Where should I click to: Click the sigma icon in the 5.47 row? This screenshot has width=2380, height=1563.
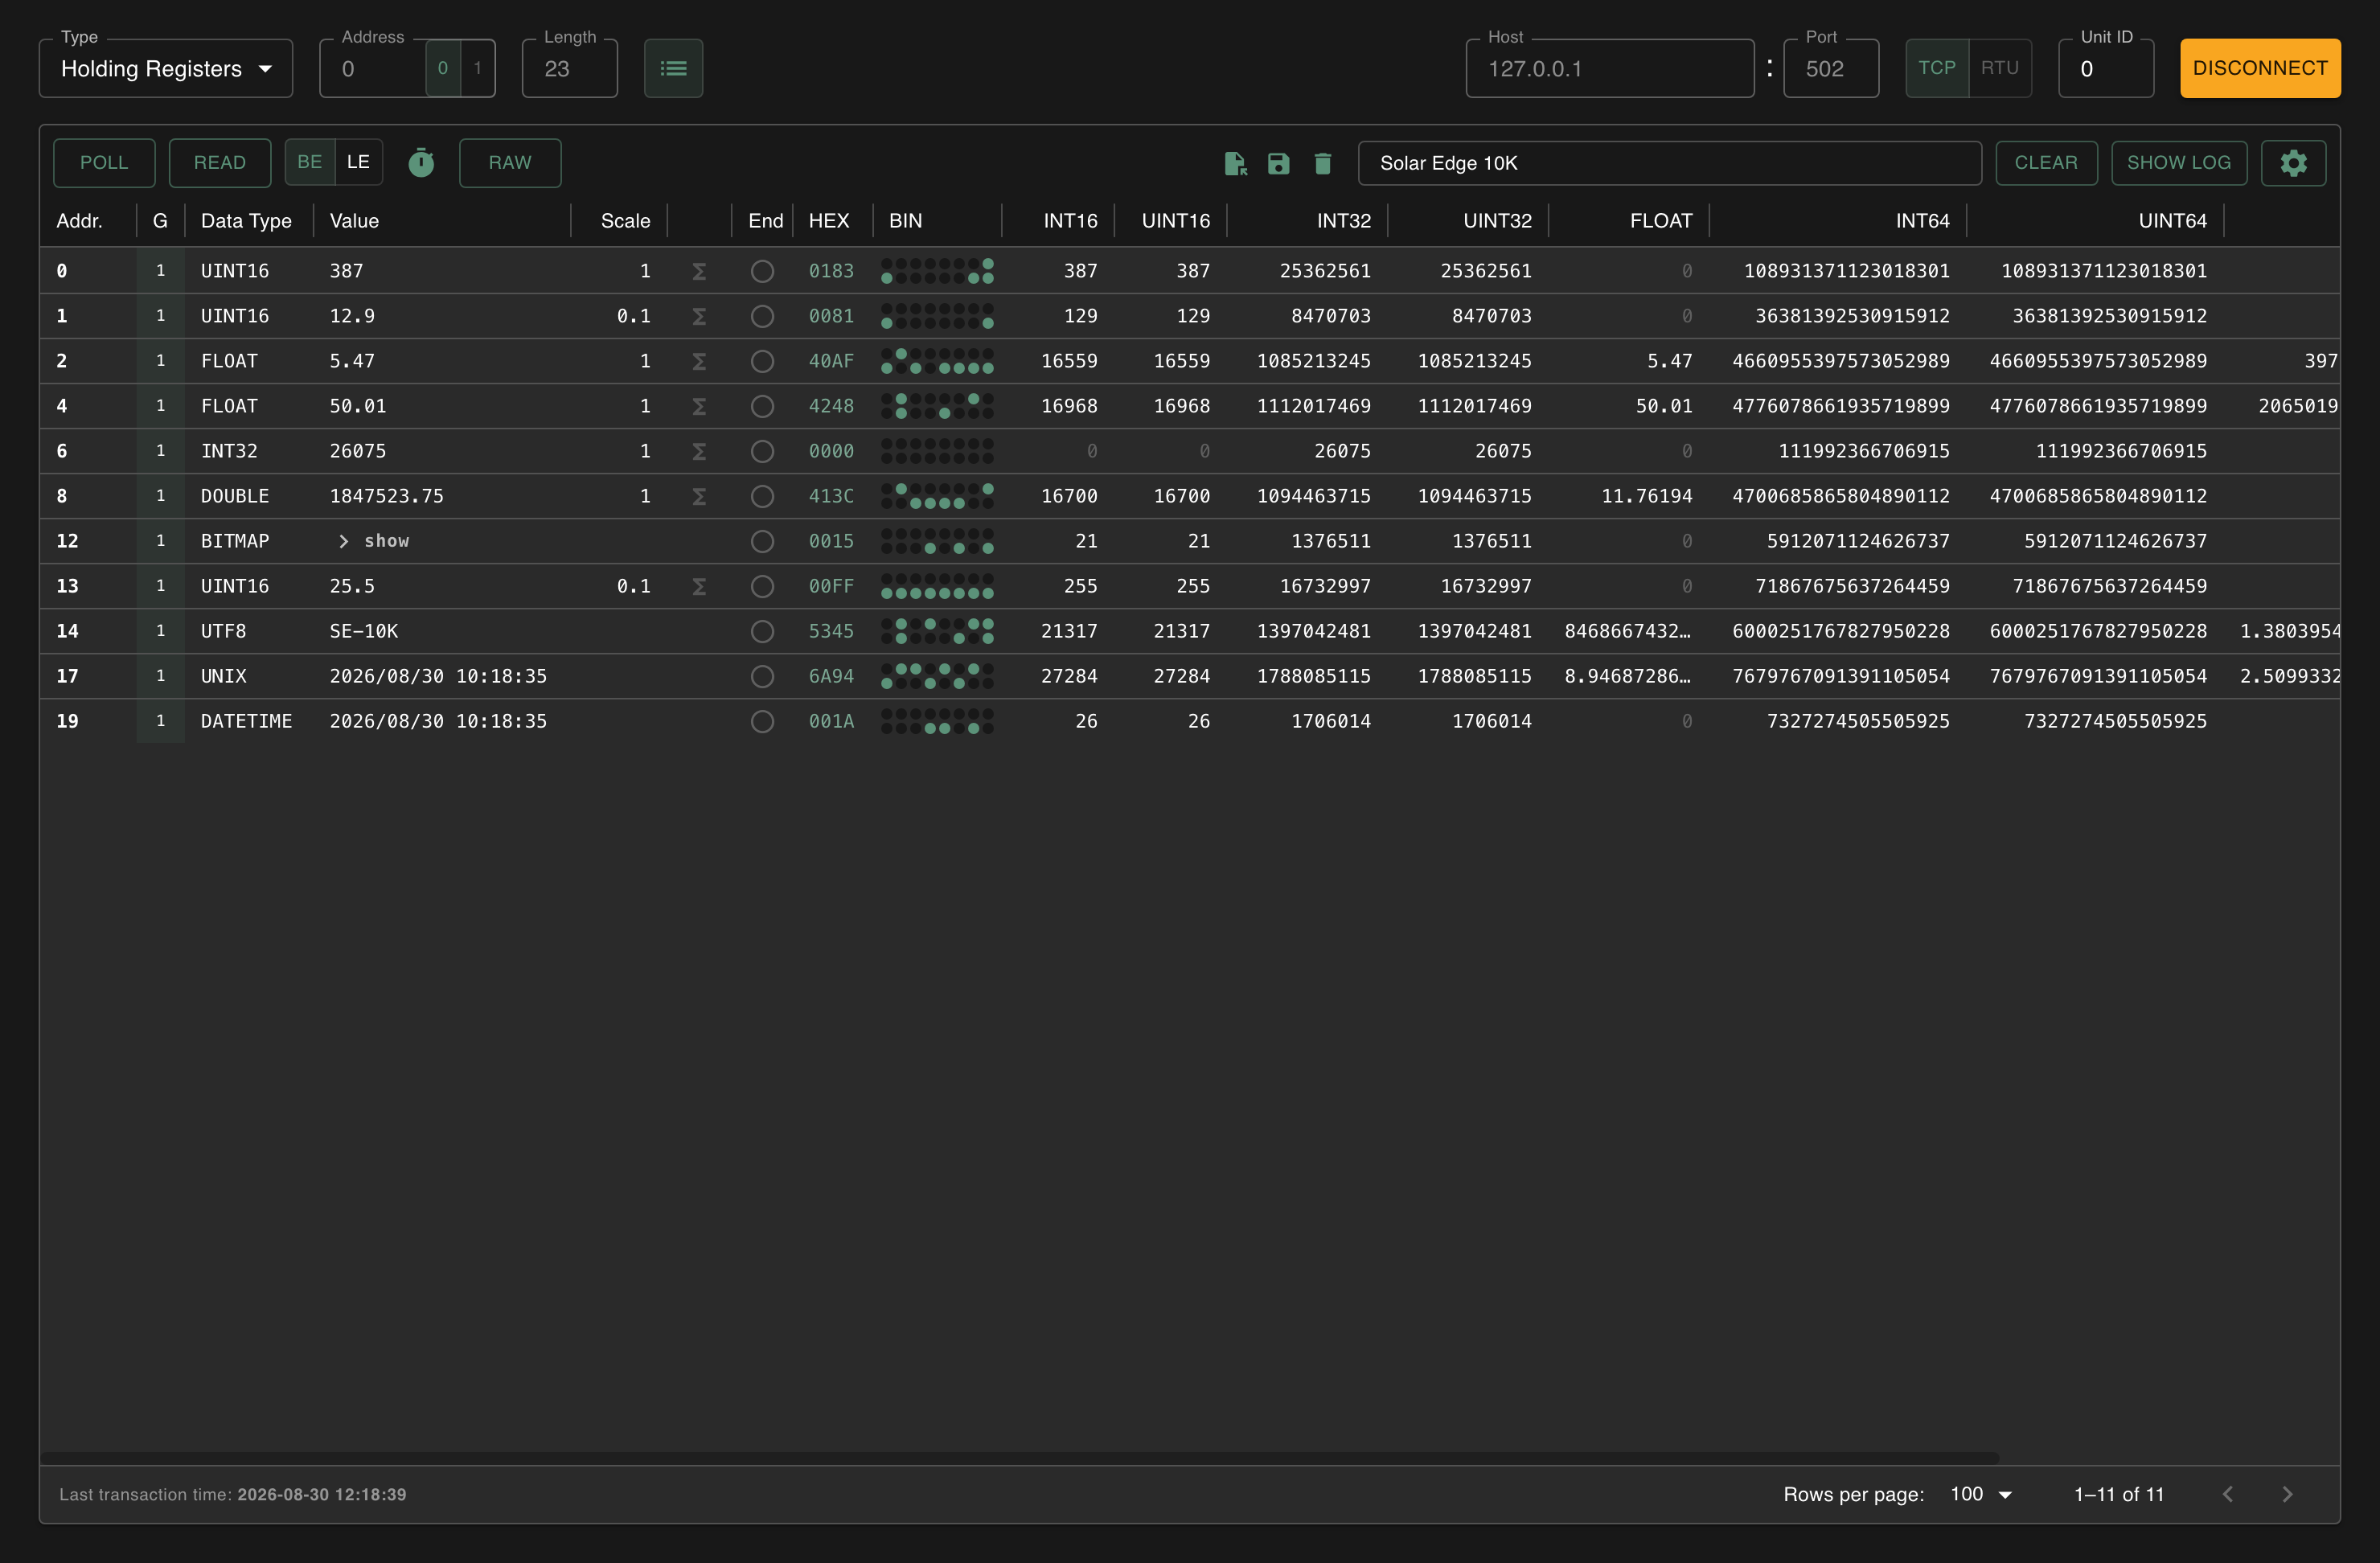click(x=699, y=361)
